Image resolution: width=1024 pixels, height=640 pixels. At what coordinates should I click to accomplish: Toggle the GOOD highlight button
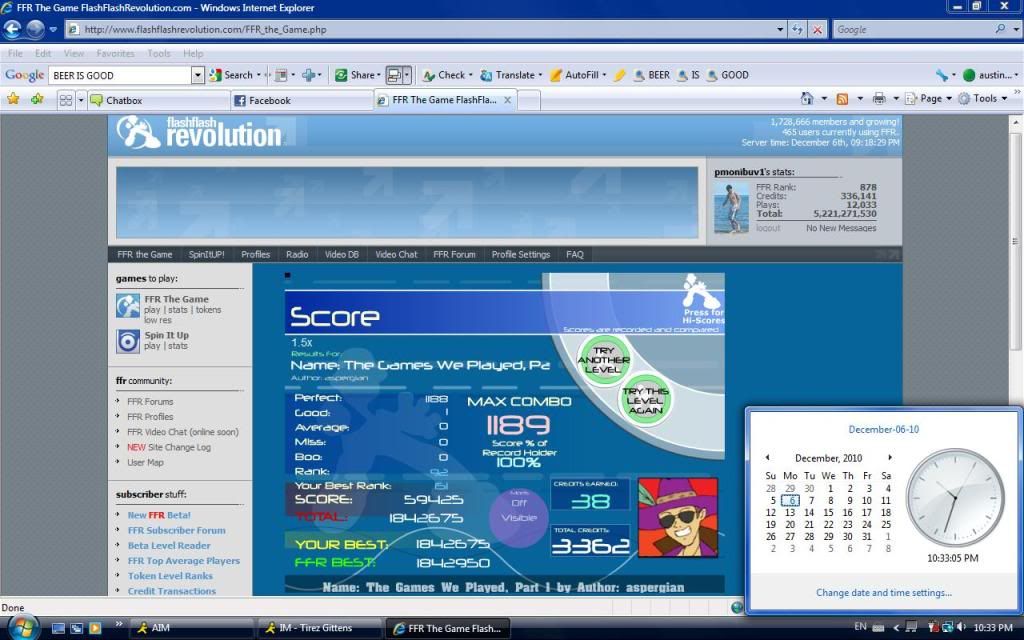click(x=727, y=75)
